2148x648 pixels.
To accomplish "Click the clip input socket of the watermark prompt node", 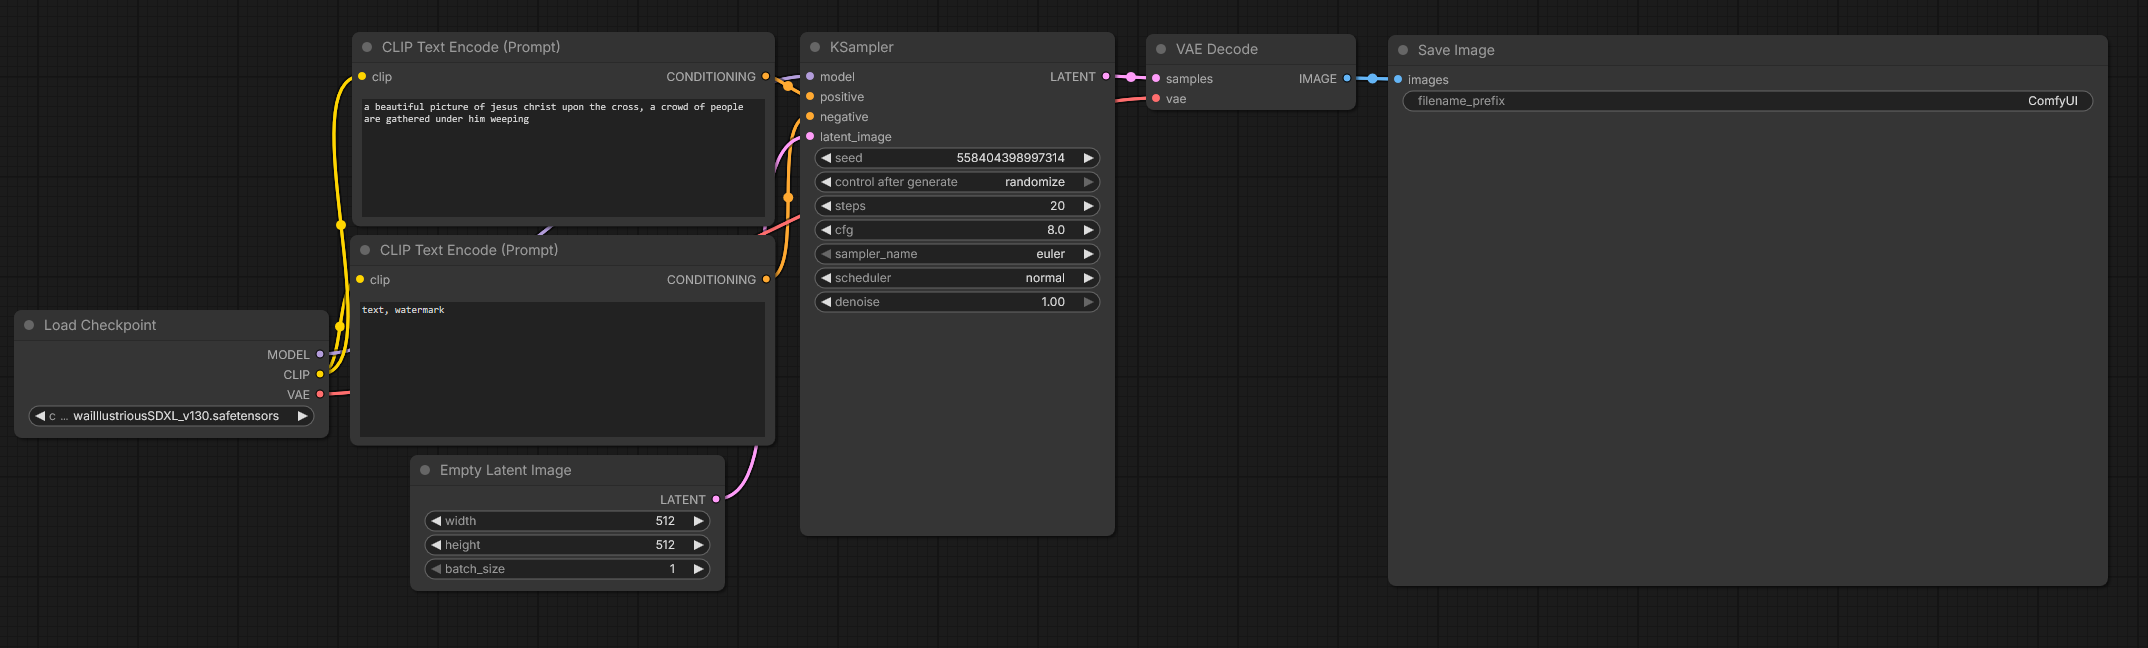I will [x=360, y=279].
